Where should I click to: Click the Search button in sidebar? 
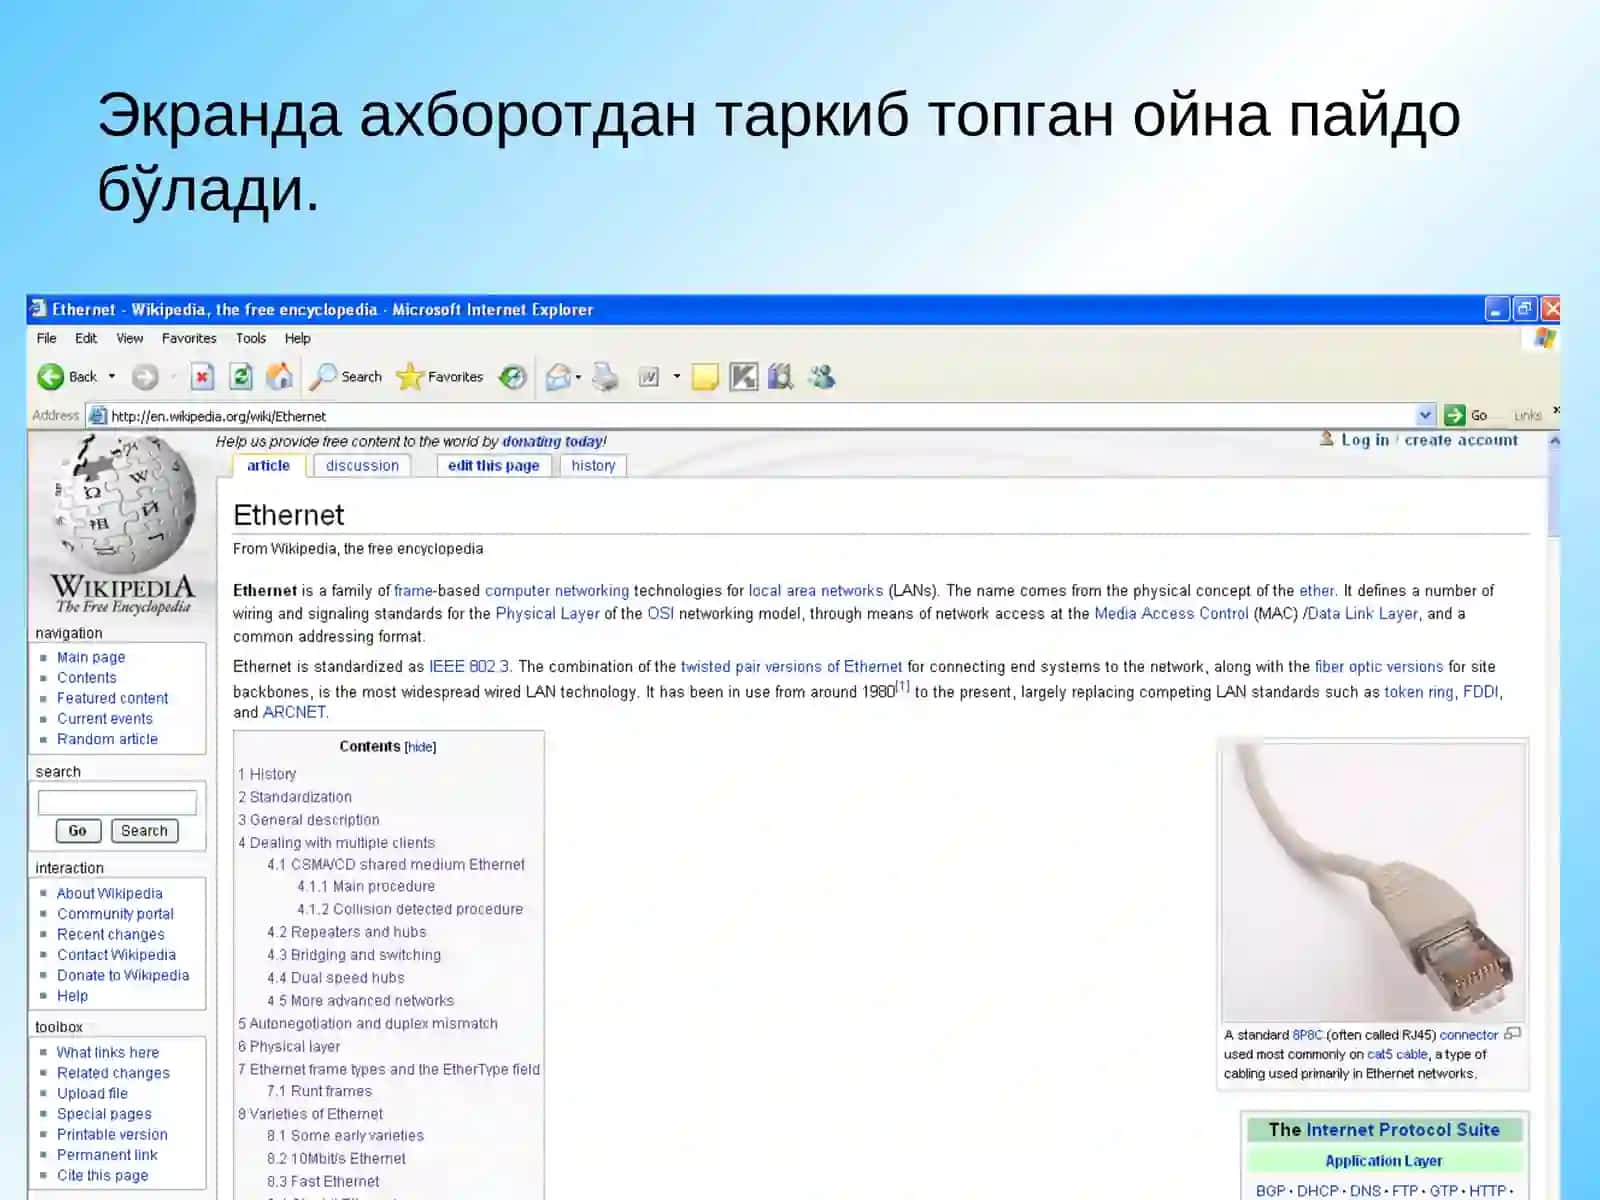click(x=144, y=831)
